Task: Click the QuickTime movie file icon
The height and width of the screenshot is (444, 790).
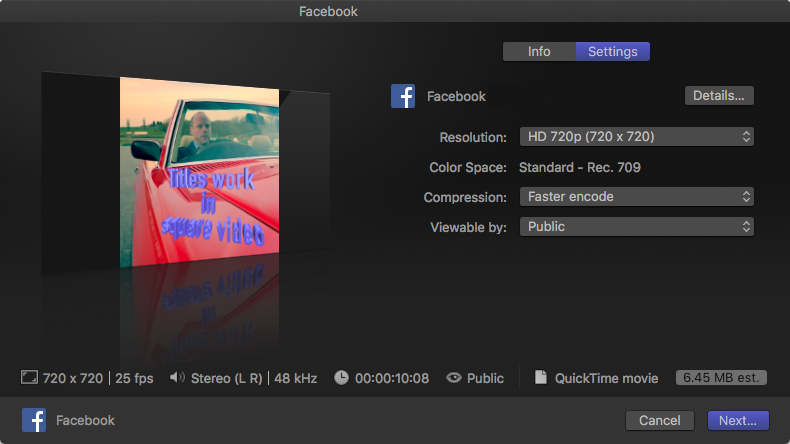Action: (x=541, y=377)
